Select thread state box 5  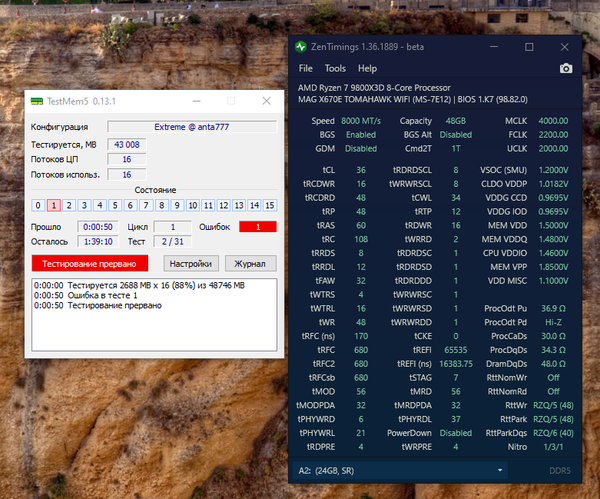pyautogui.click(x=115, y=205)
